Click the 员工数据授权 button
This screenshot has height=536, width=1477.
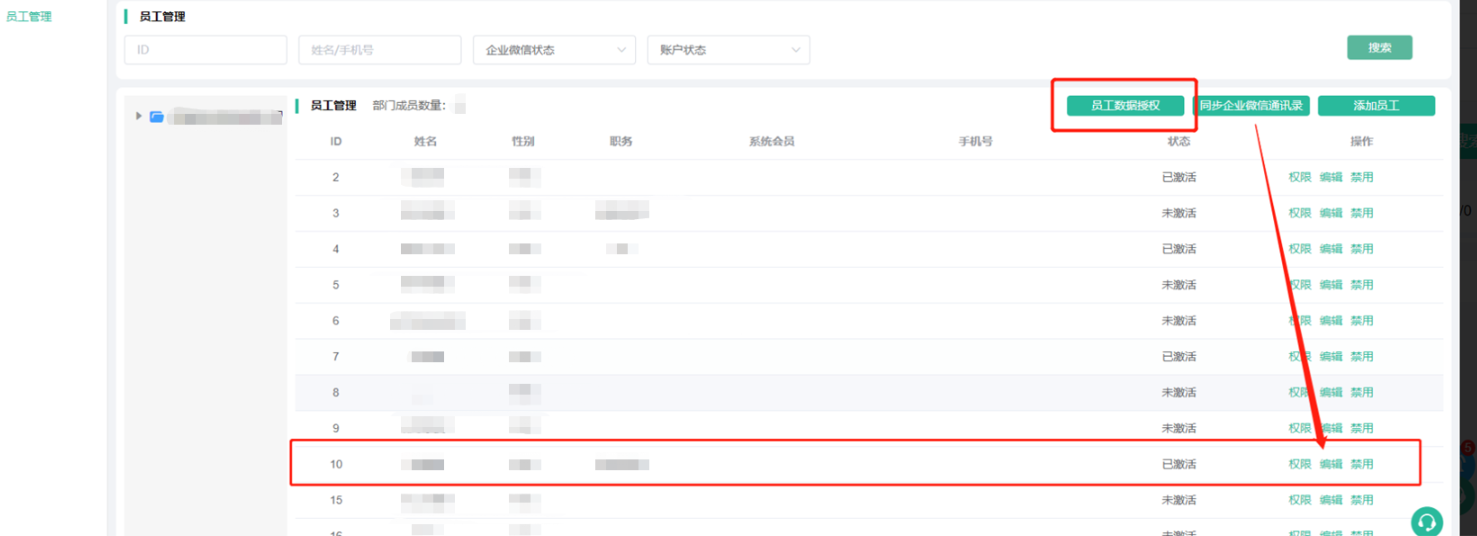coord(1125,106)
